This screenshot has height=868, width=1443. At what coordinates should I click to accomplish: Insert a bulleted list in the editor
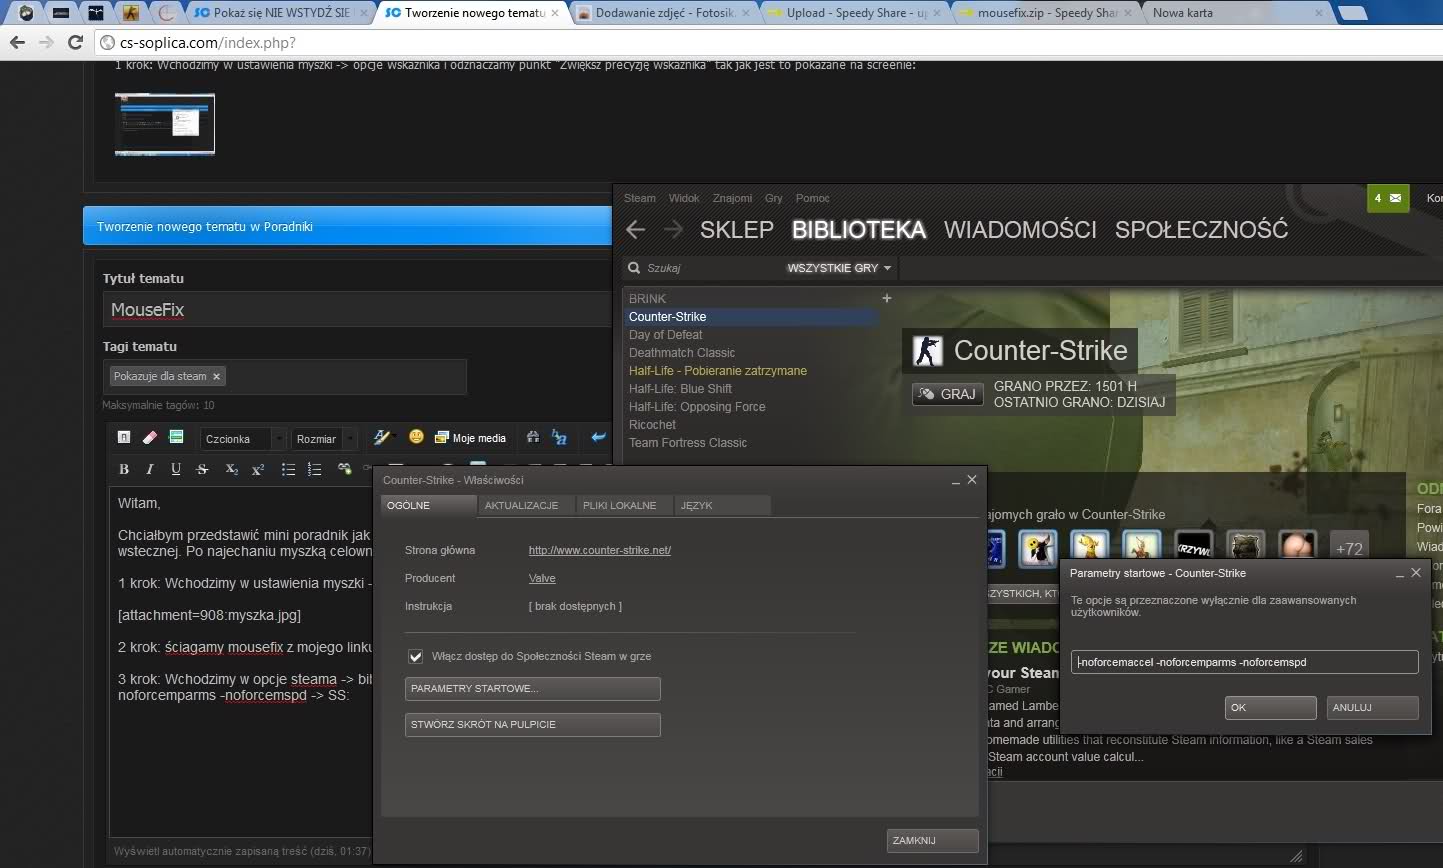click(288, 469)
